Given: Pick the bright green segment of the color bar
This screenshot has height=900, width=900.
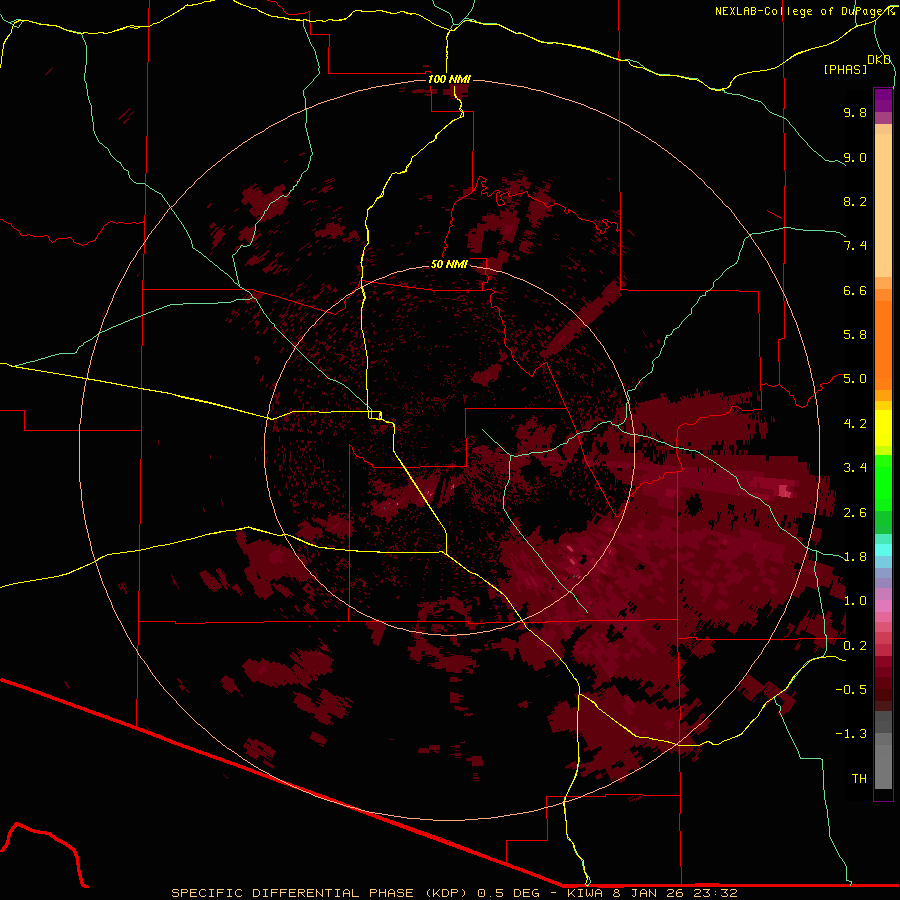Looking at the screenshot, I should [883, 483].
